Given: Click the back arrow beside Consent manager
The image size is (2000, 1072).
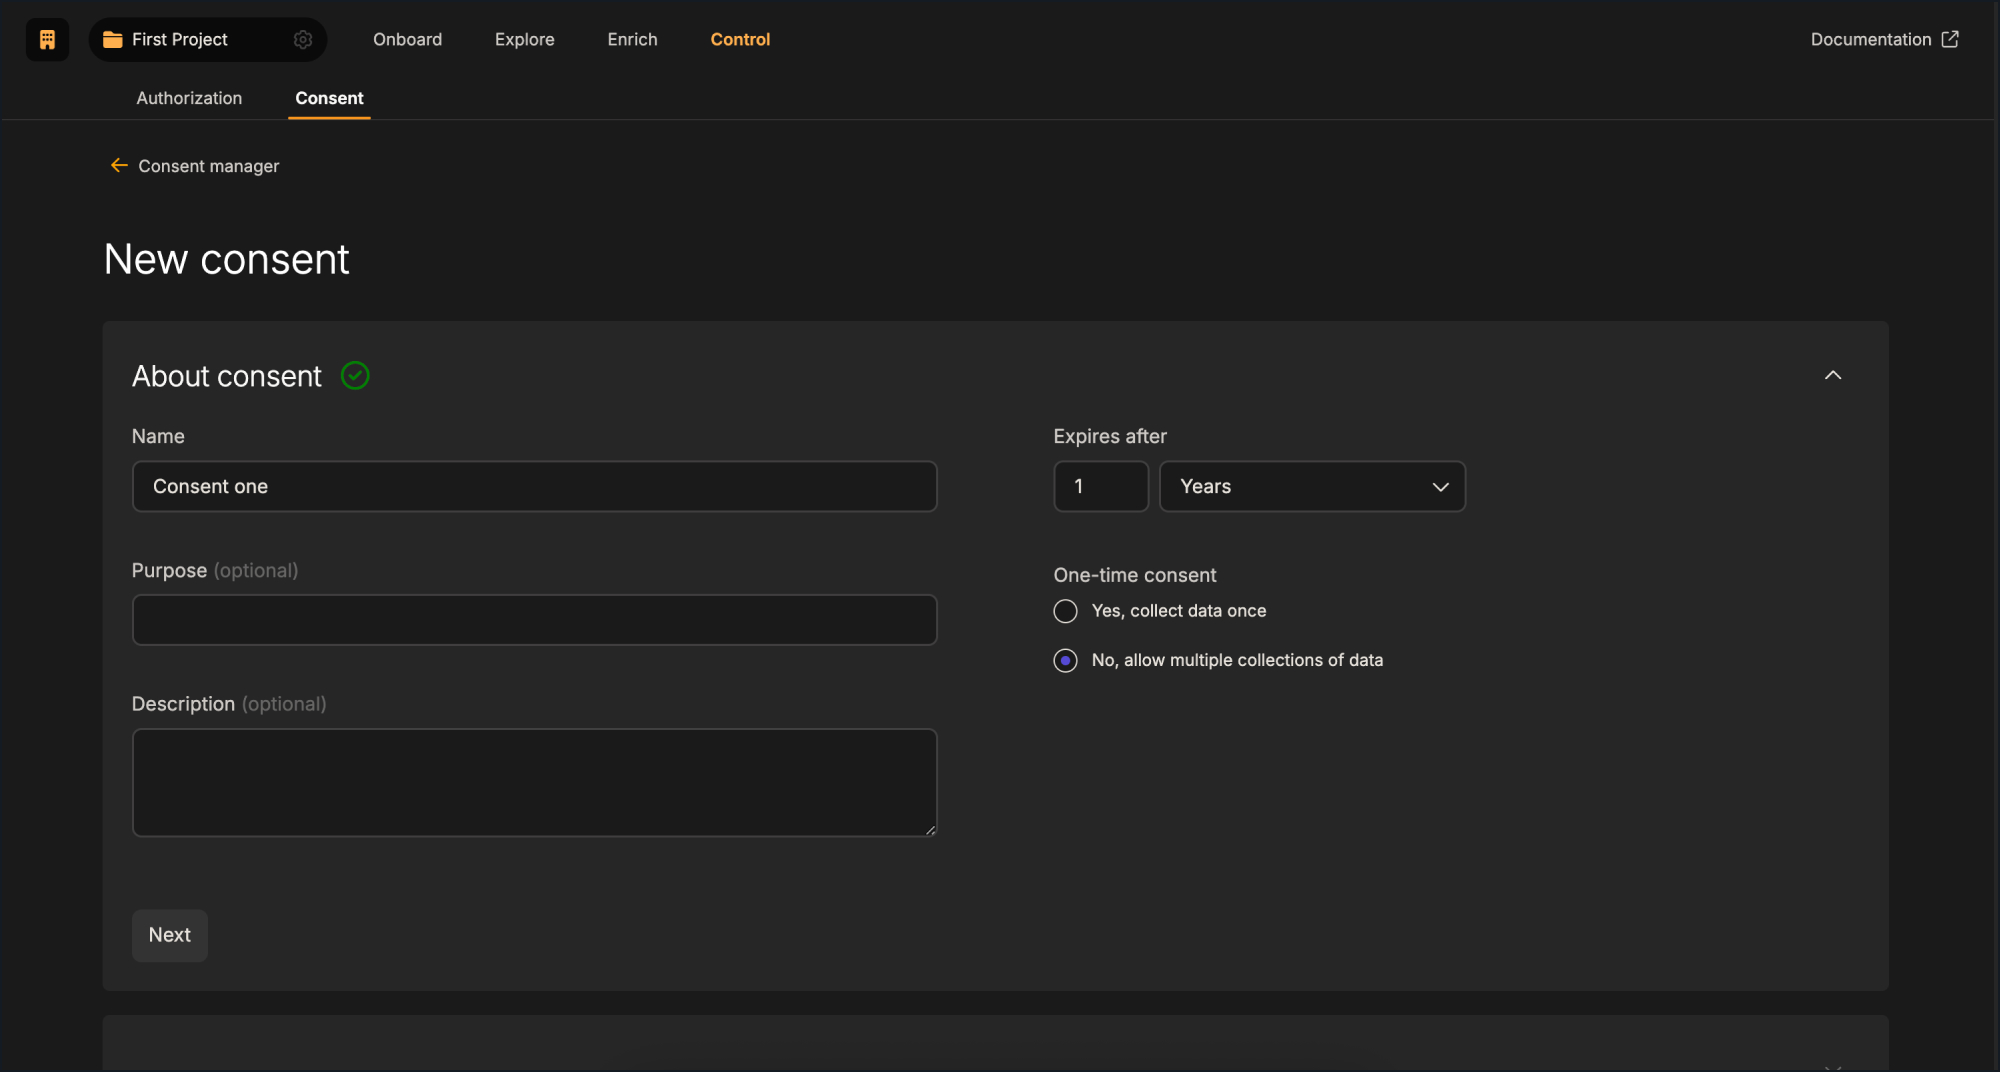Looking at the screenshot, I should point(119,165).
